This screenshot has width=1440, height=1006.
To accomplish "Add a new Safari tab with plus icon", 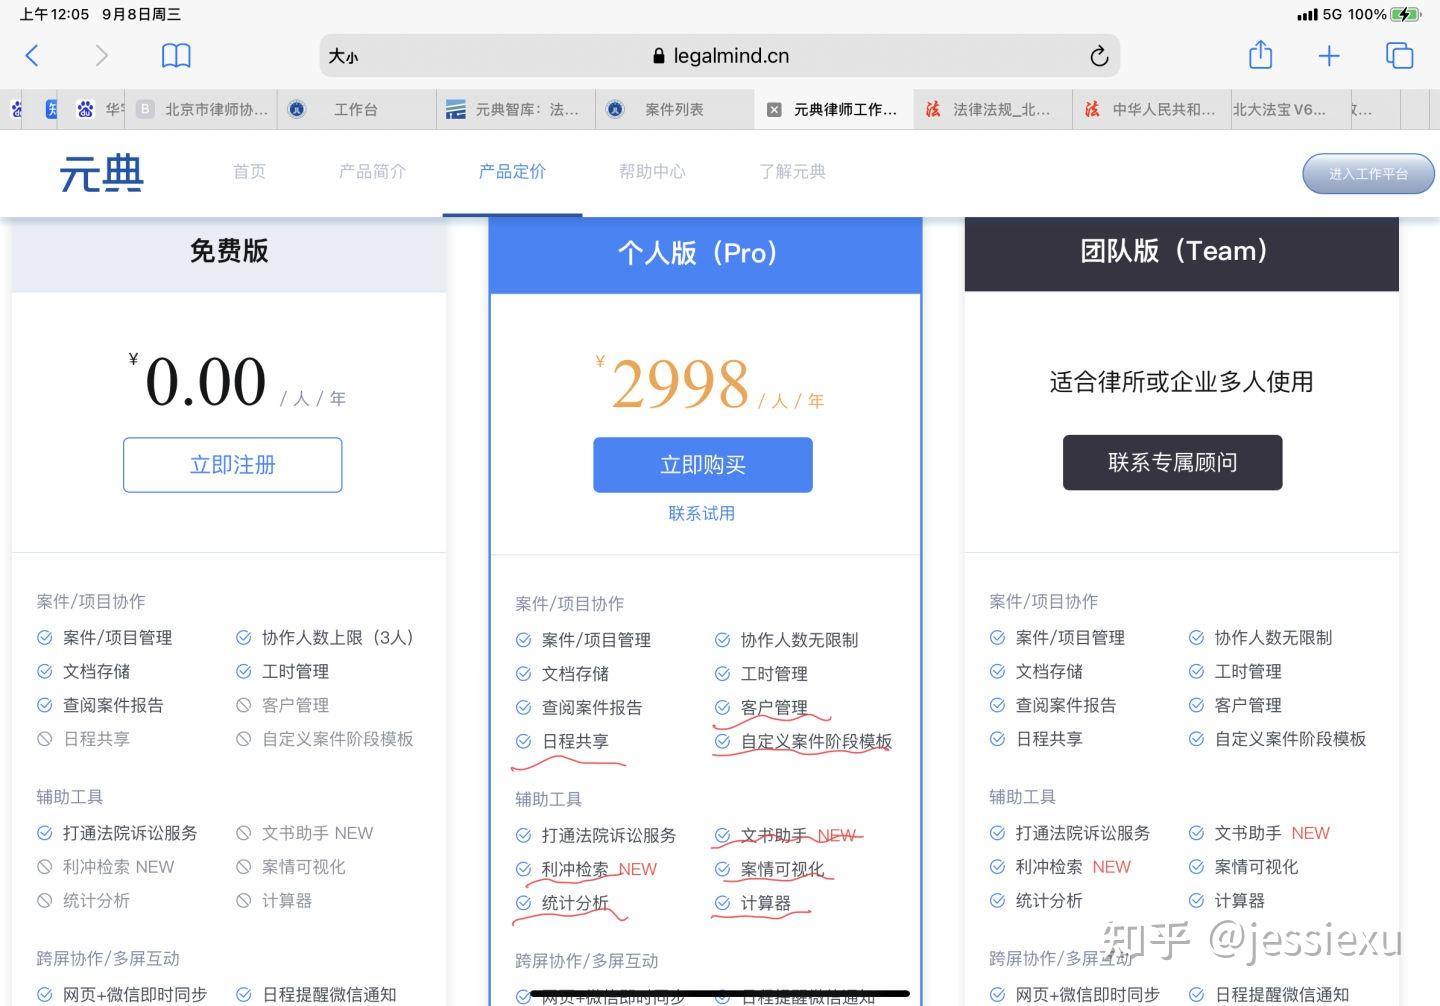I will point(1329,56).
